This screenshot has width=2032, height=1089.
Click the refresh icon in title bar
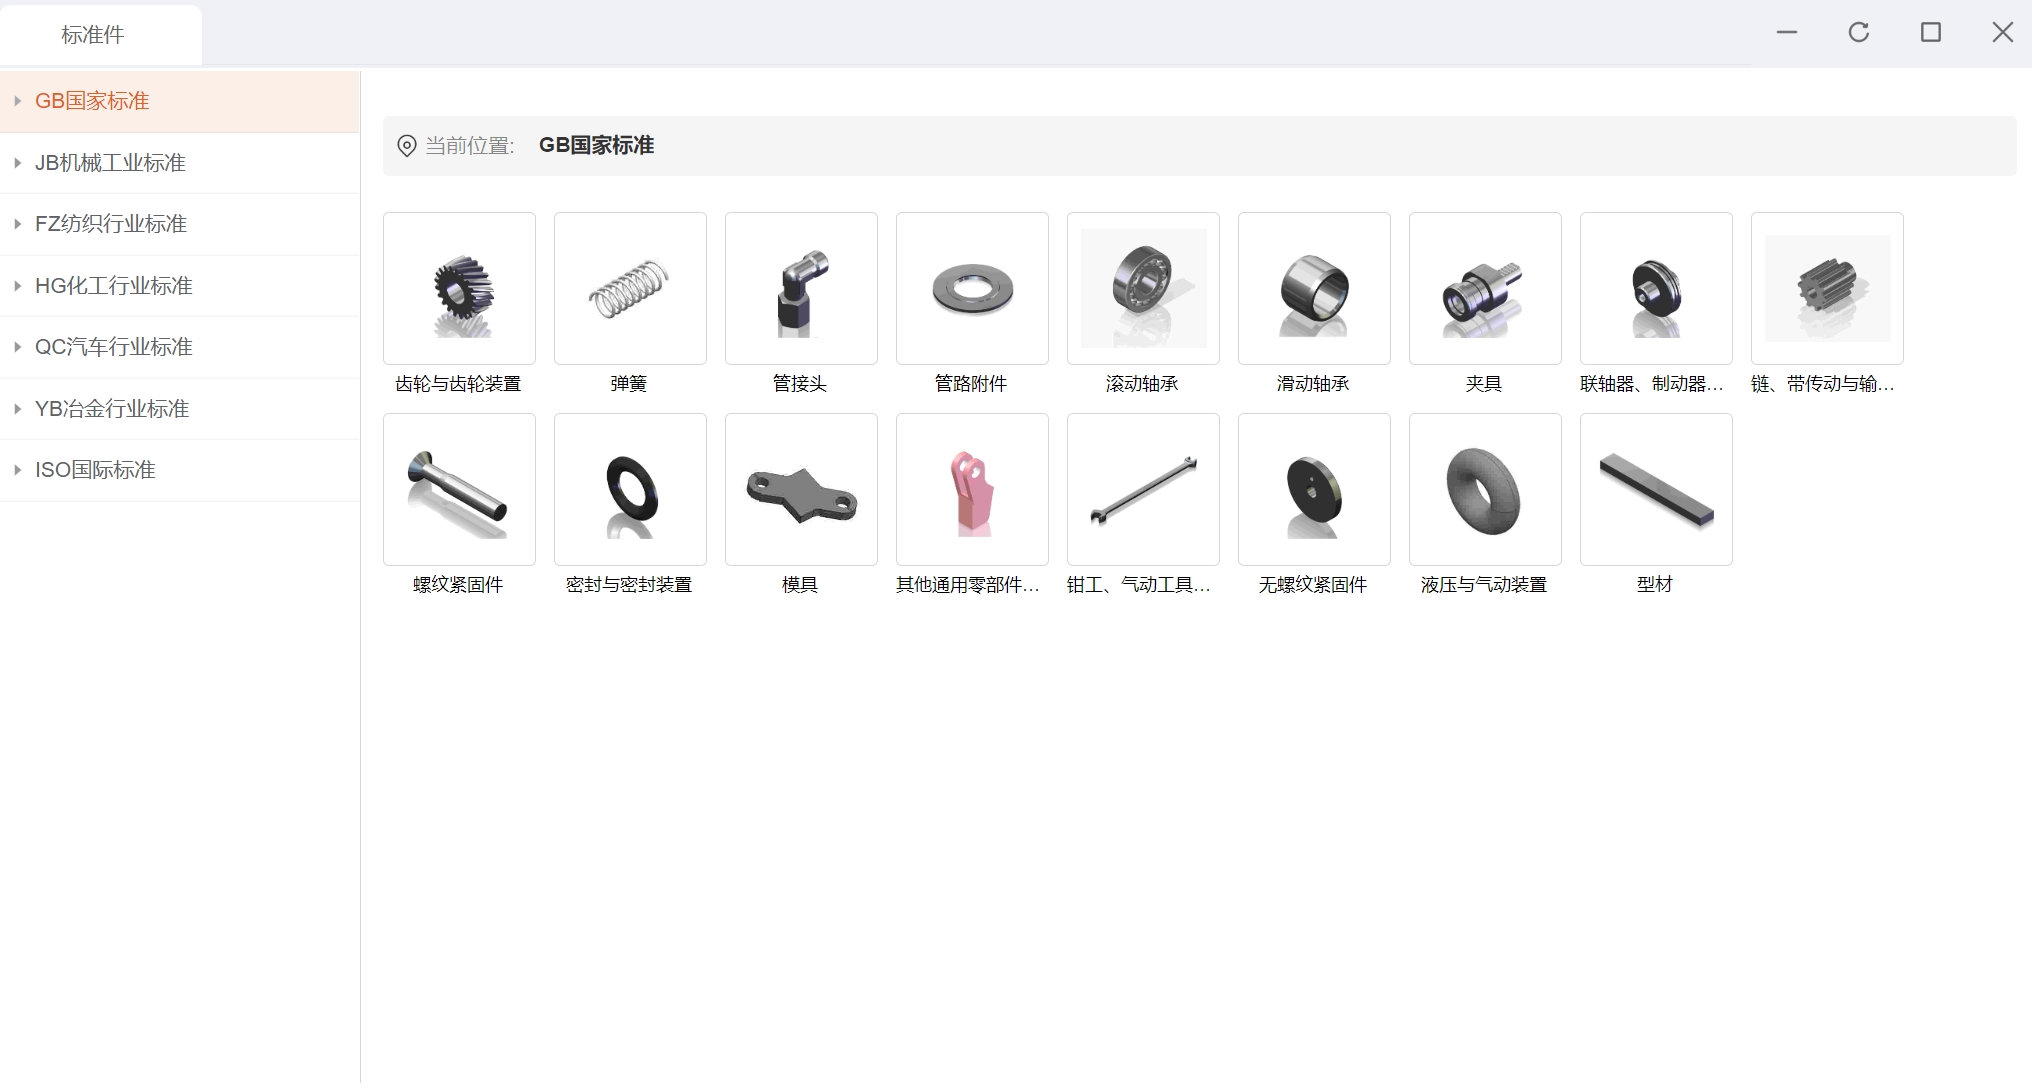click(1858, 33)
